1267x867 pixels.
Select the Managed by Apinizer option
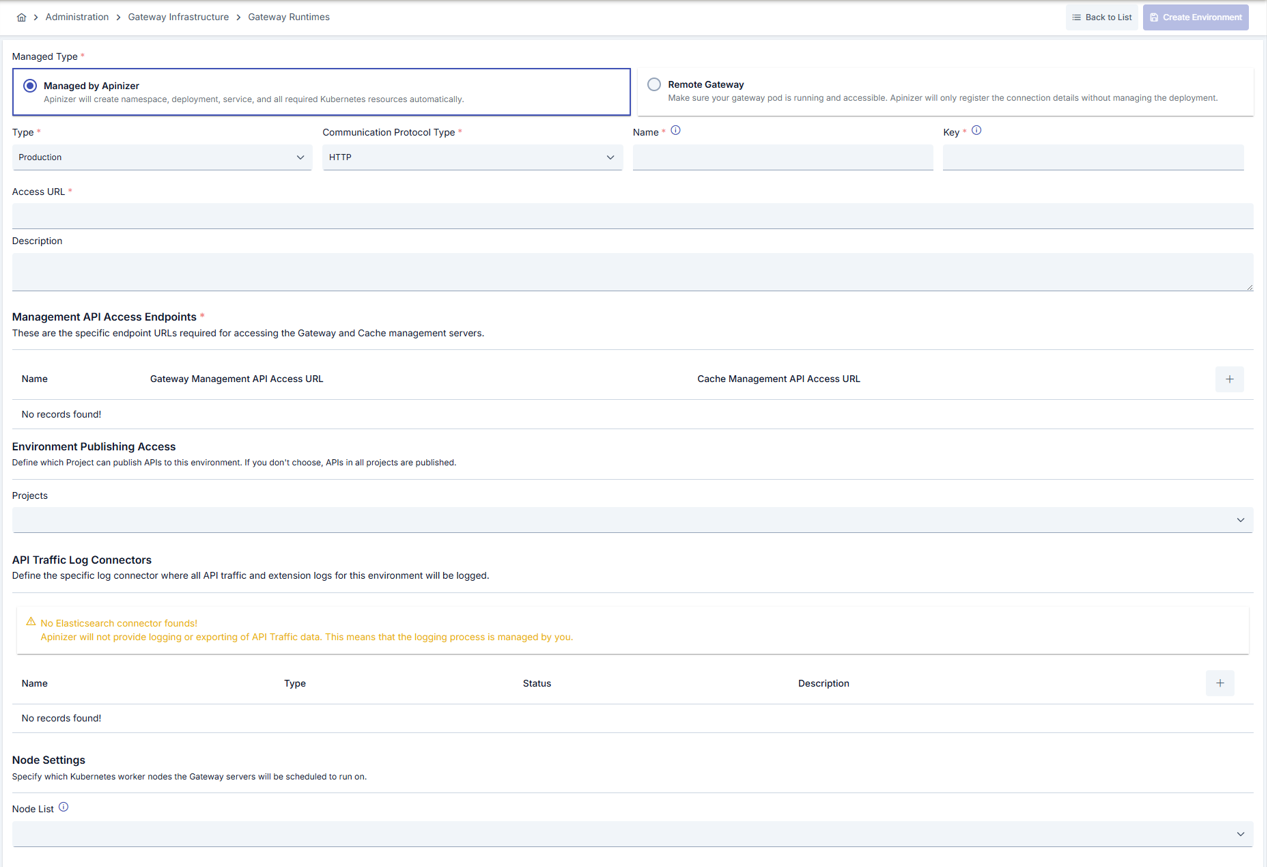[29, 84]
